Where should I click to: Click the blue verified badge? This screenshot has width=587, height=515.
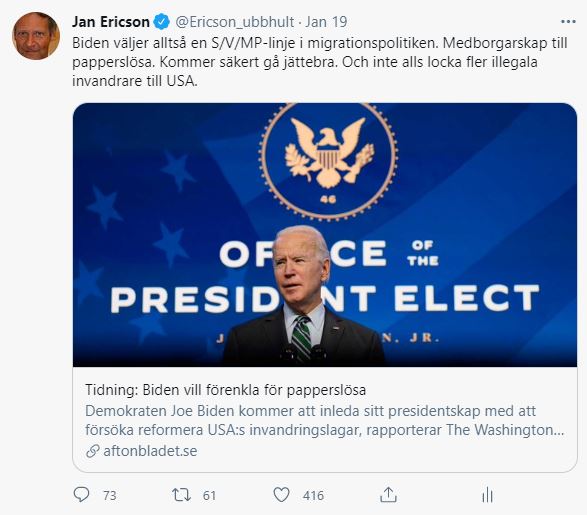click(x=162, y=22)
